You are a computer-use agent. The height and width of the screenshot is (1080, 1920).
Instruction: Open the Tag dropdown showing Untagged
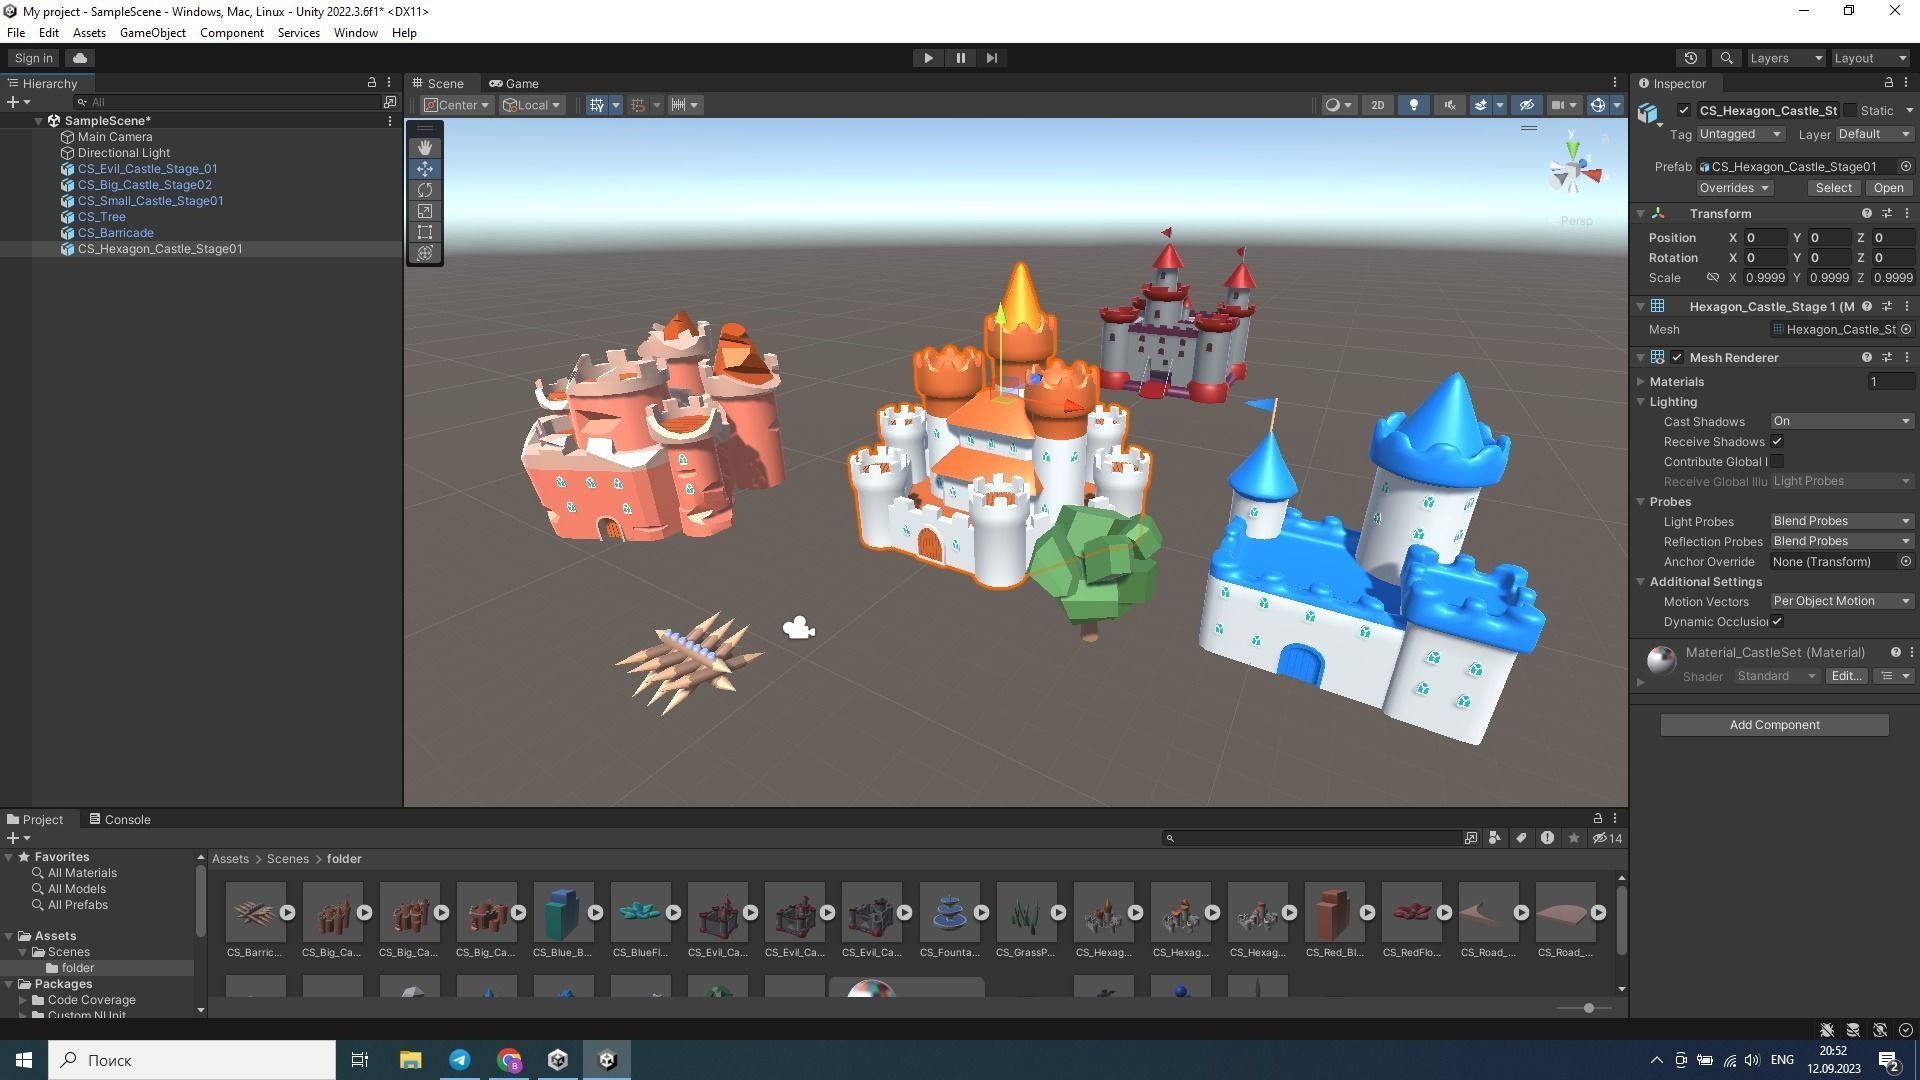1740,134
